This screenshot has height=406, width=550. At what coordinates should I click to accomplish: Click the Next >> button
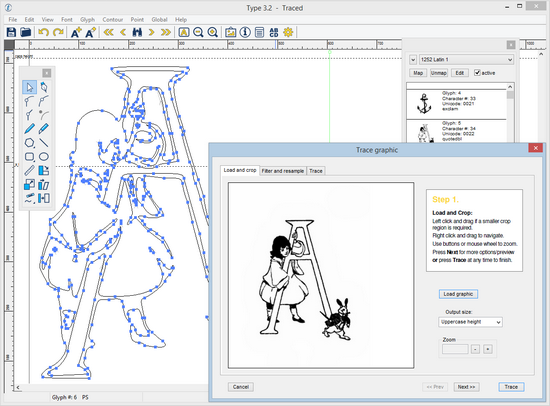[466, 387]
